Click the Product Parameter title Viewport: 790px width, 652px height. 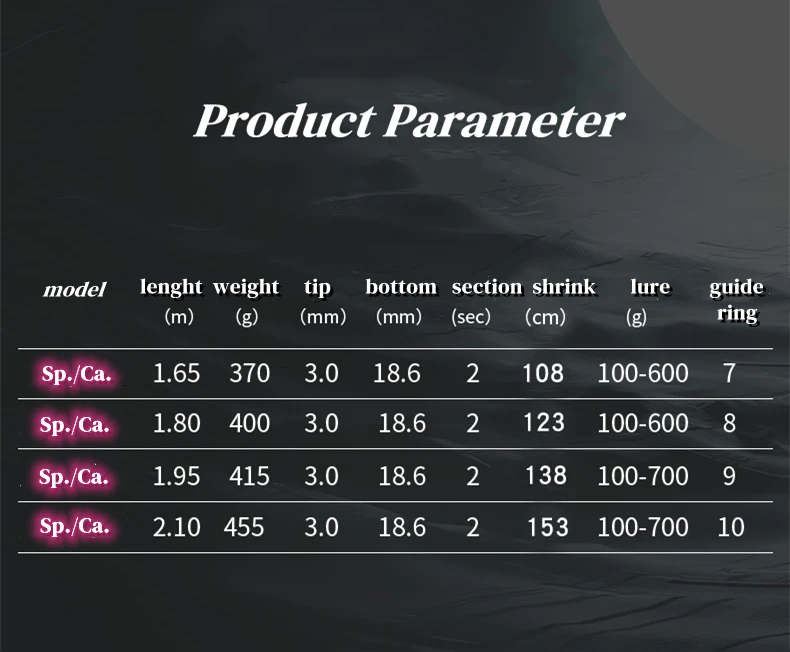click(x=408, y=122)
